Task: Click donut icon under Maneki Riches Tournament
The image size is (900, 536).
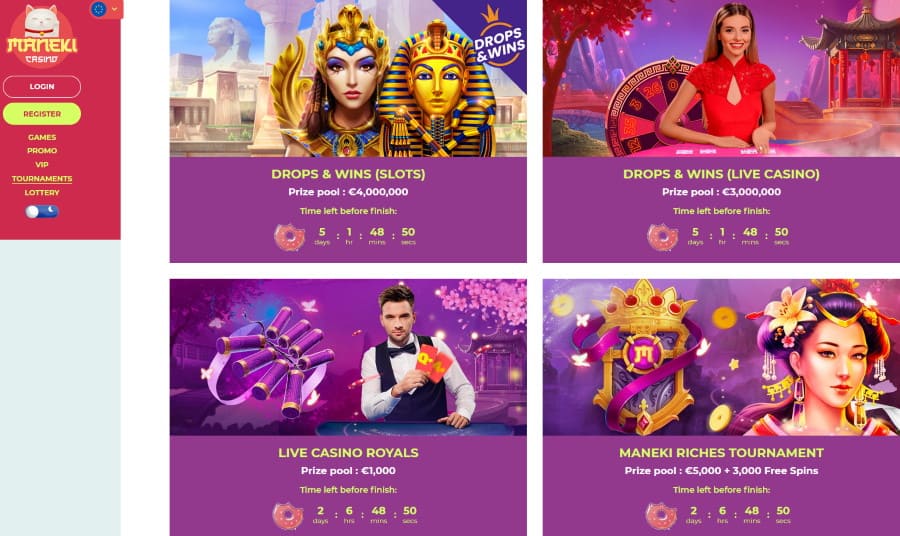Action: point(661,515)
